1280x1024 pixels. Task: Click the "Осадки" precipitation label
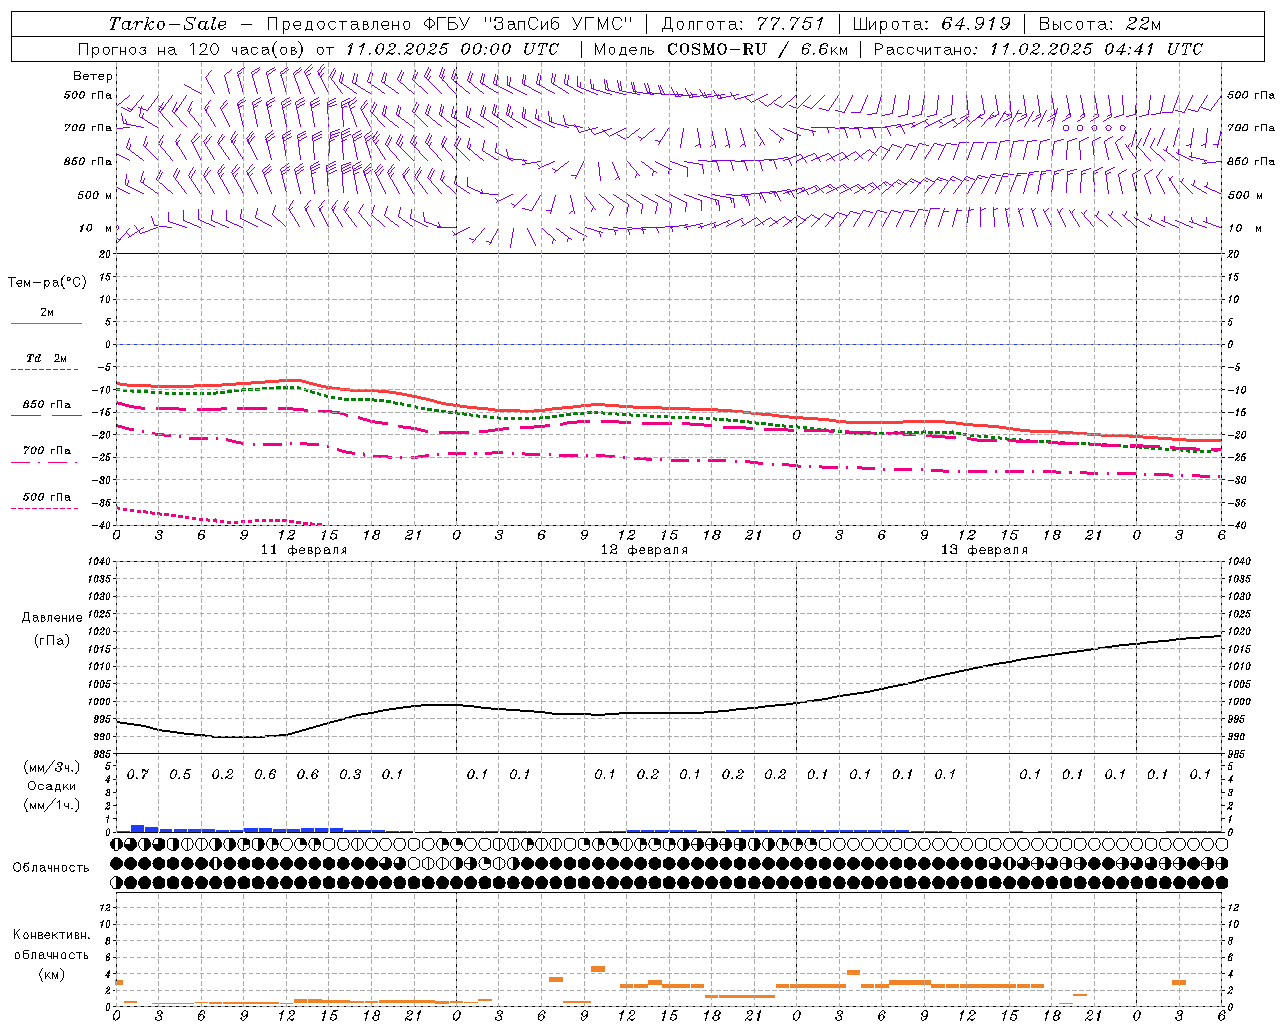pyautogui.click(x=52, y=786)
